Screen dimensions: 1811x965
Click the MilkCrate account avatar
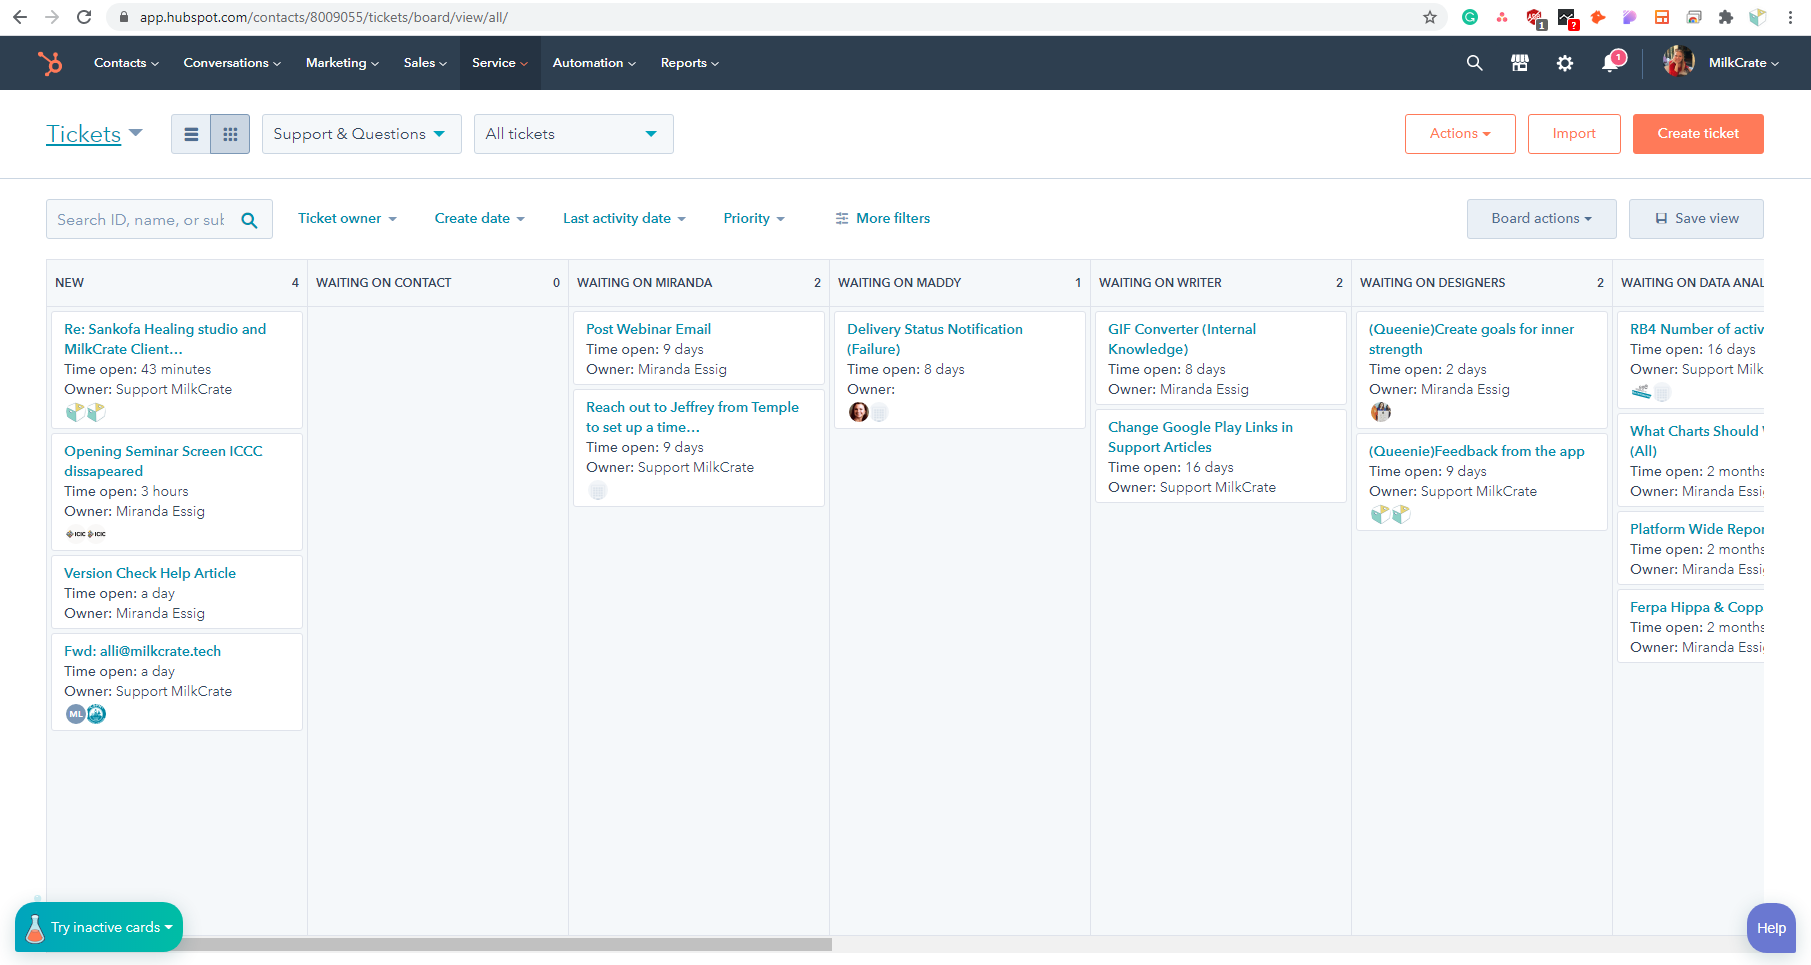(x=1678, y=62)
